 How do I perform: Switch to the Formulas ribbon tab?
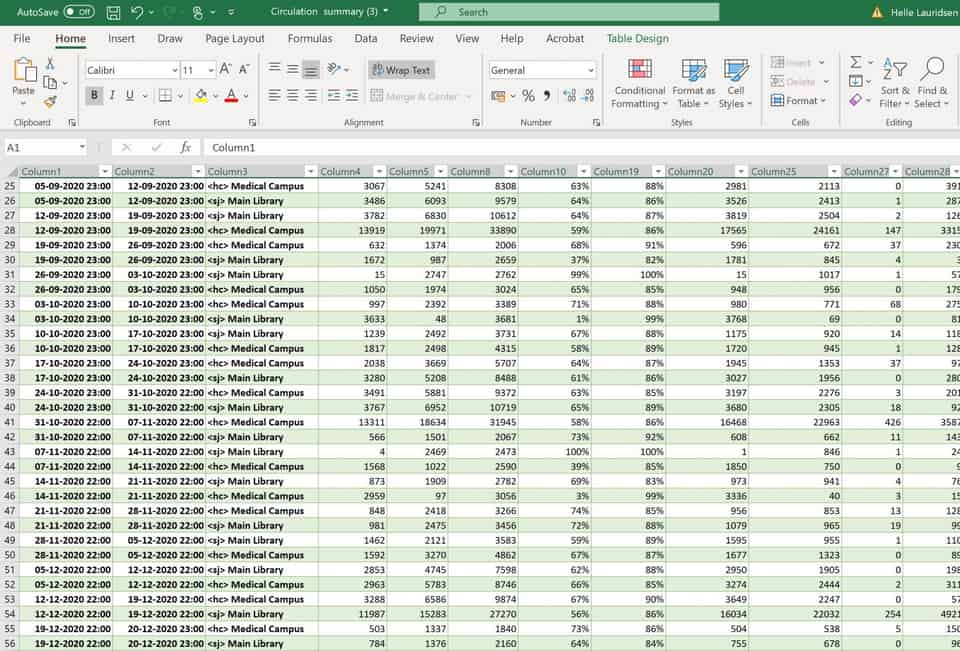(x=309, y=39)
